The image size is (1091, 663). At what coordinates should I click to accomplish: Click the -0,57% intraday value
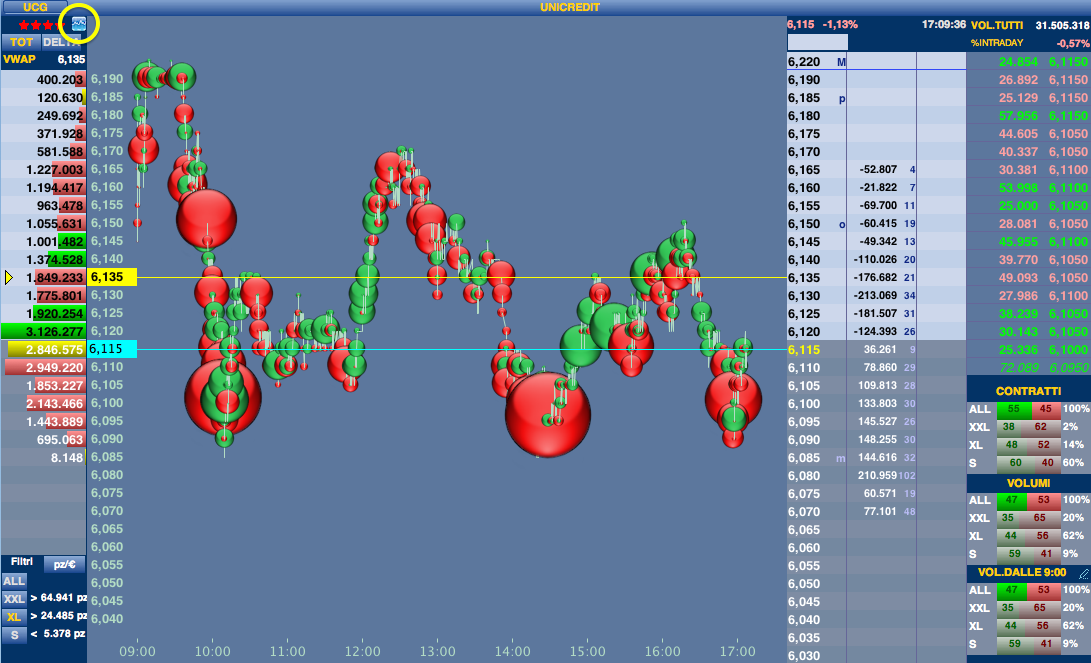1072,43
